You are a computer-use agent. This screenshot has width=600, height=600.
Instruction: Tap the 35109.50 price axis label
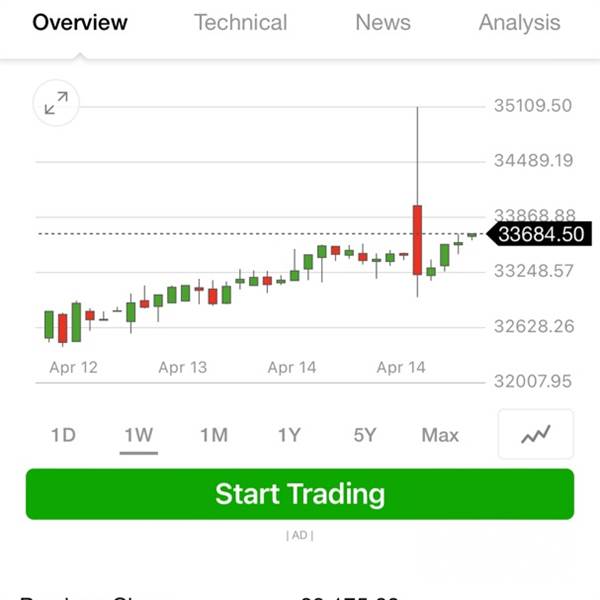(x=533, y=106)
